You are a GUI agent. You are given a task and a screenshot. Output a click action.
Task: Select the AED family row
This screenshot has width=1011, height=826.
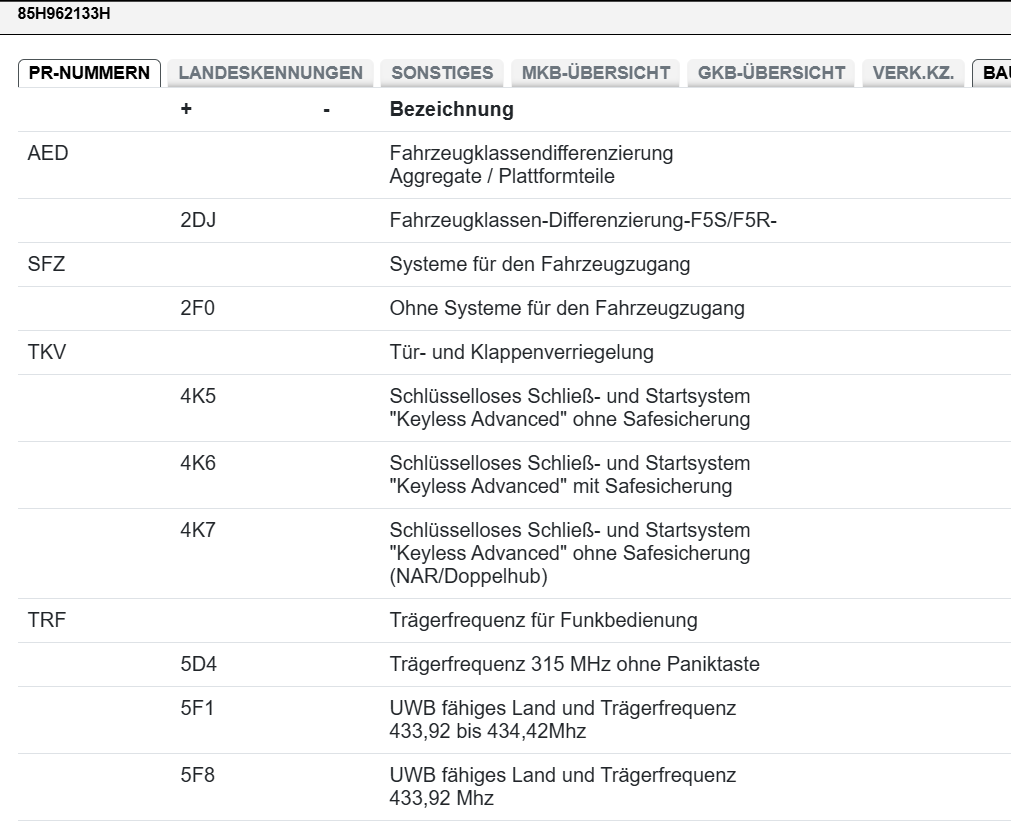point(48,154)
